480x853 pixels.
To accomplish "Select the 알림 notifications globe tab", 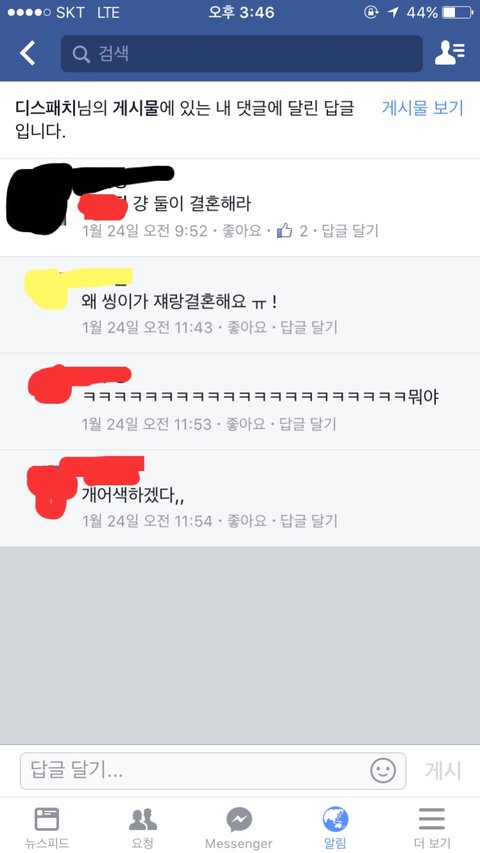I will pyautogui.click(x=335, y=827).
